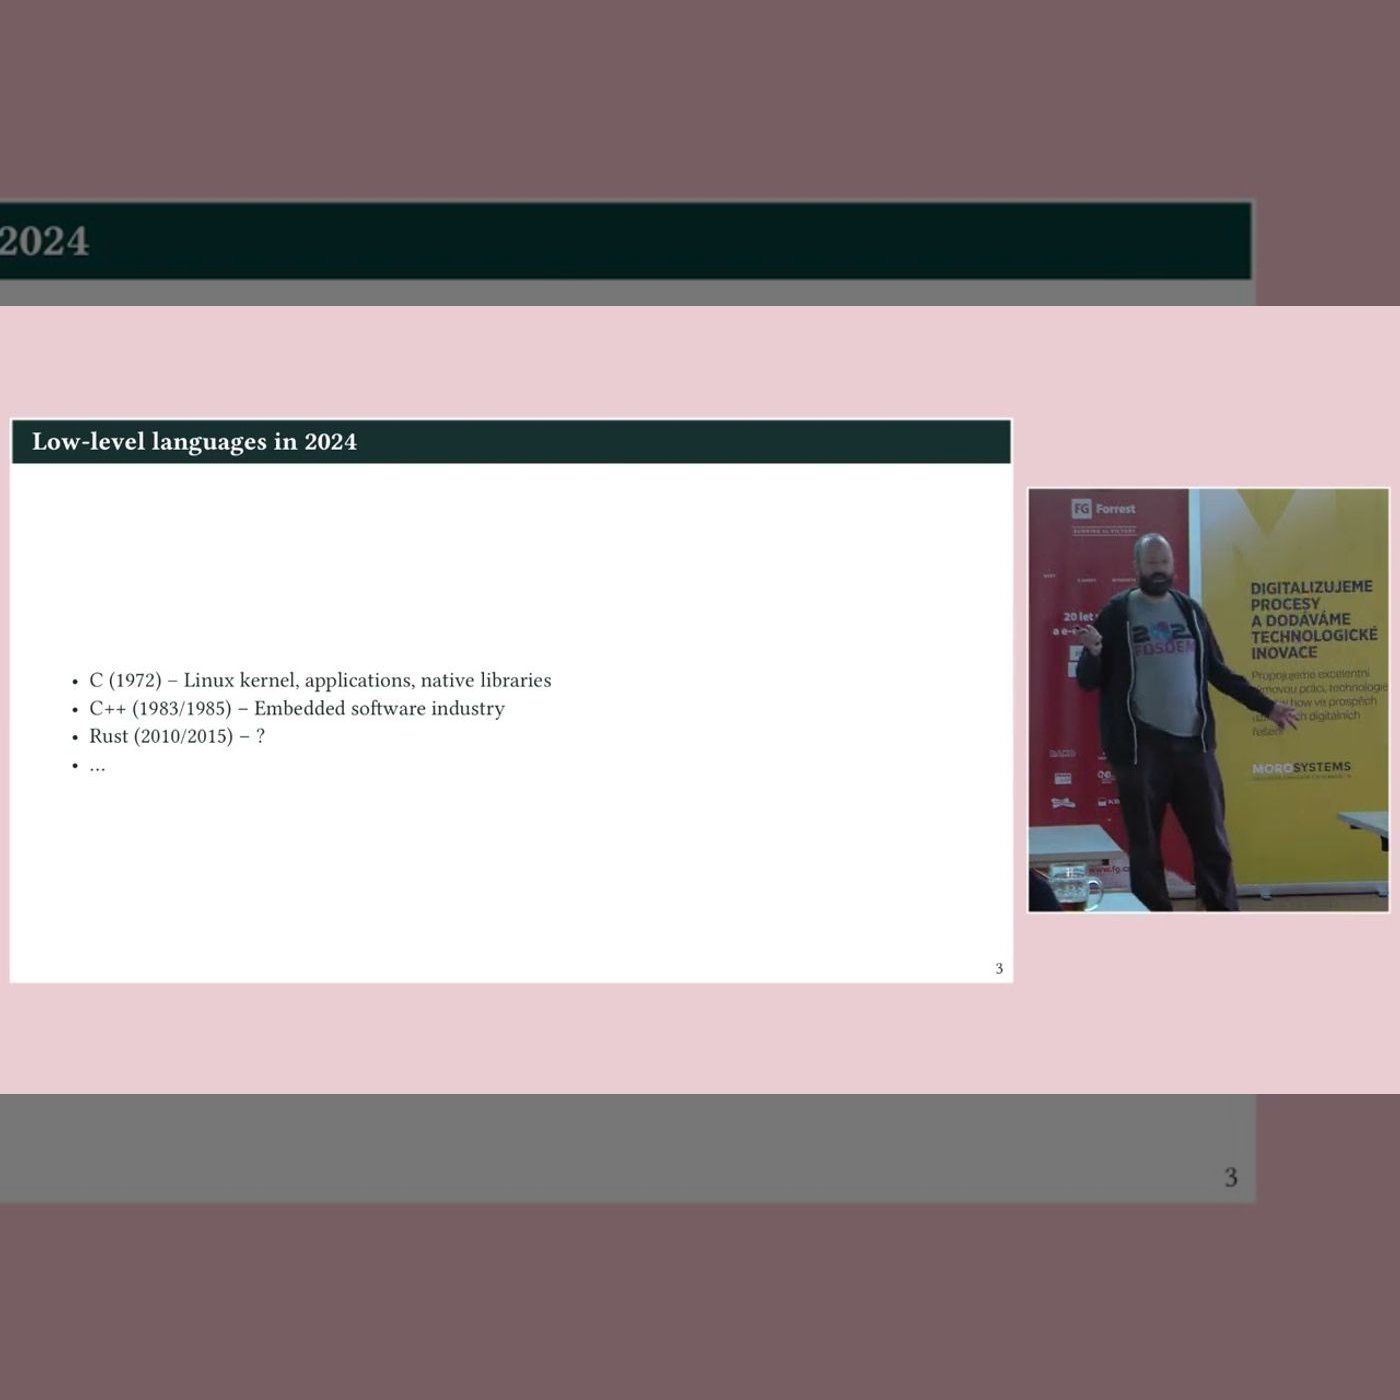Screen dimensions: 1400x1400
Task: Click the "FG Forrest" logo on the red banner
Action: (x=1104, y=508)
